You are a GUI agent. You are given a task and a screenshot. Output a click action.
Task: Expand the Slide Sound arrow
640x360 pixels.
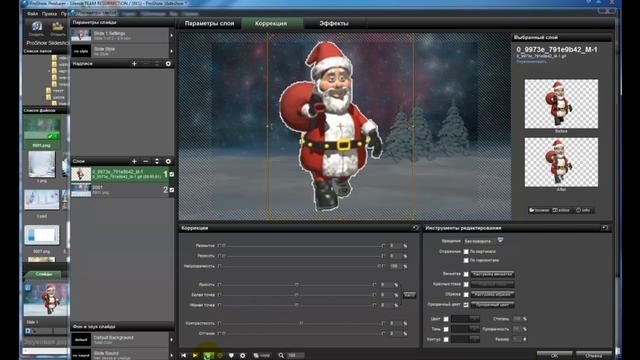pyautogui.click(x=171, y=355)
